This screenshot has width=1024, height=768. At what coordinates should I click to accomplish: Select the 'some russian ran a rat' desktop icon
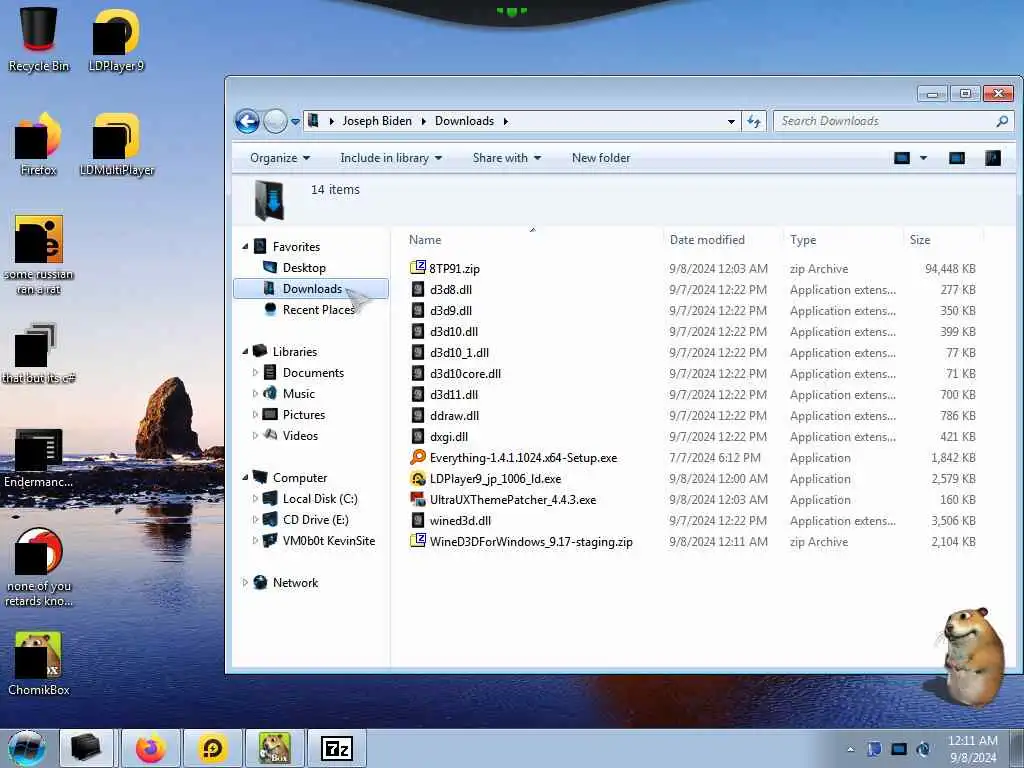coord(39,255)
